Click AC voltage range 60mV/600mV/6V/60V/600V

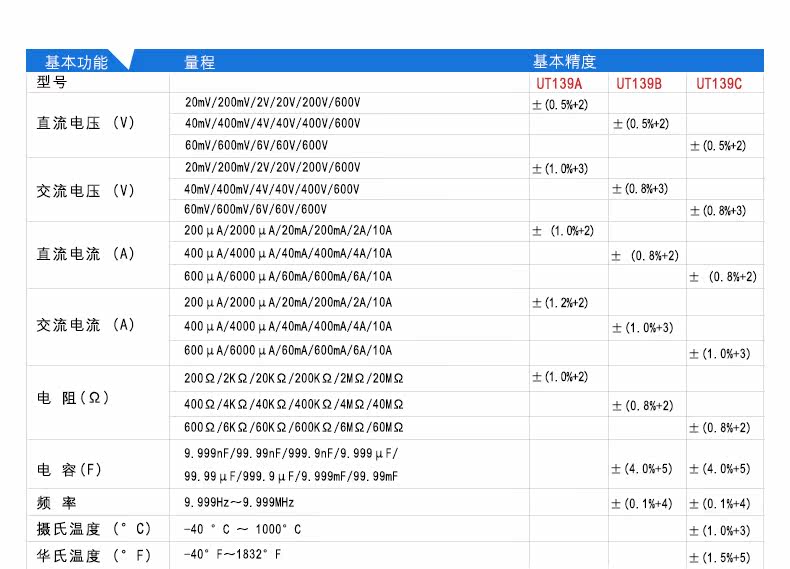255,209
